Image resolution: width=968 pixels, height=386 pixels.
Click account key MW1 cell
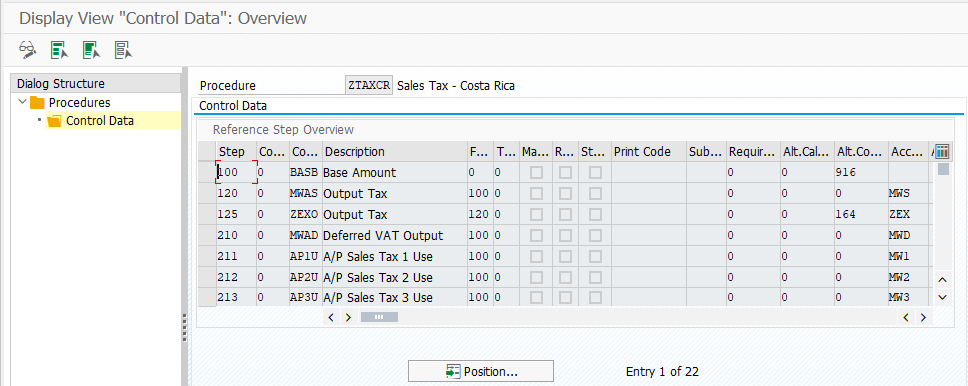(908, 256)
